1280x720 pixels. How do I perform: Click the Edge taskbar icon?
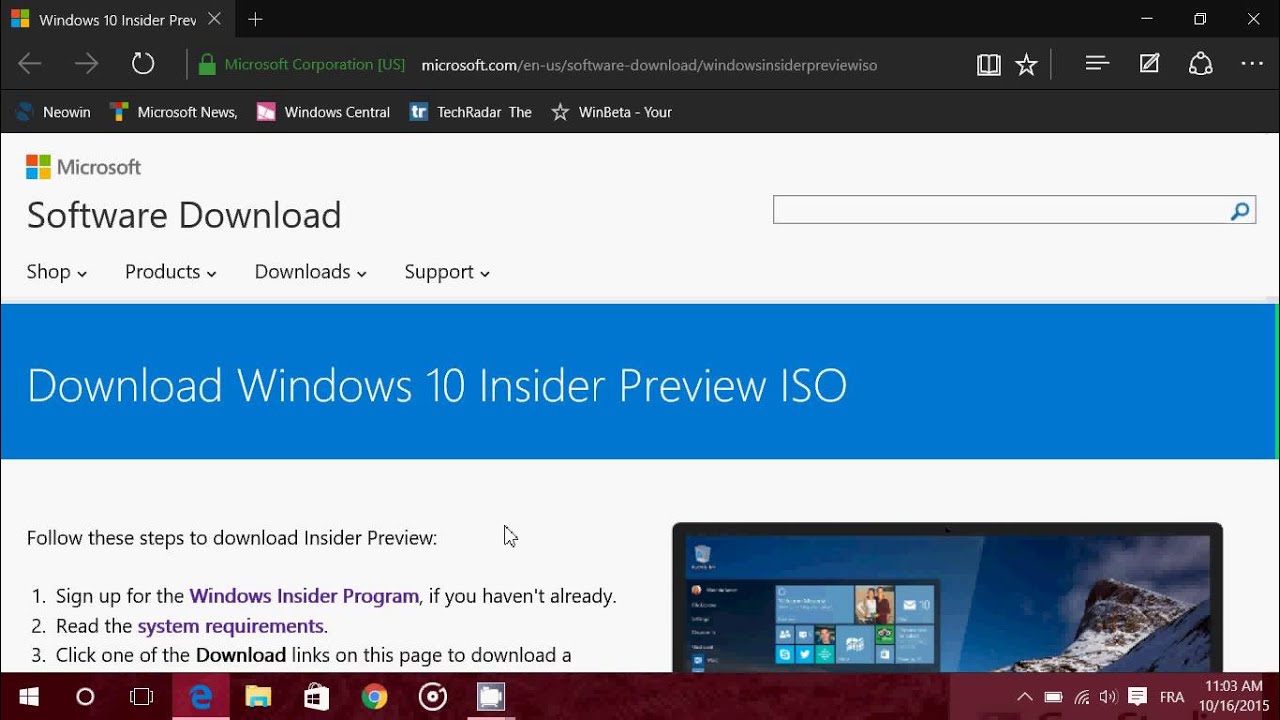point(200,697)
